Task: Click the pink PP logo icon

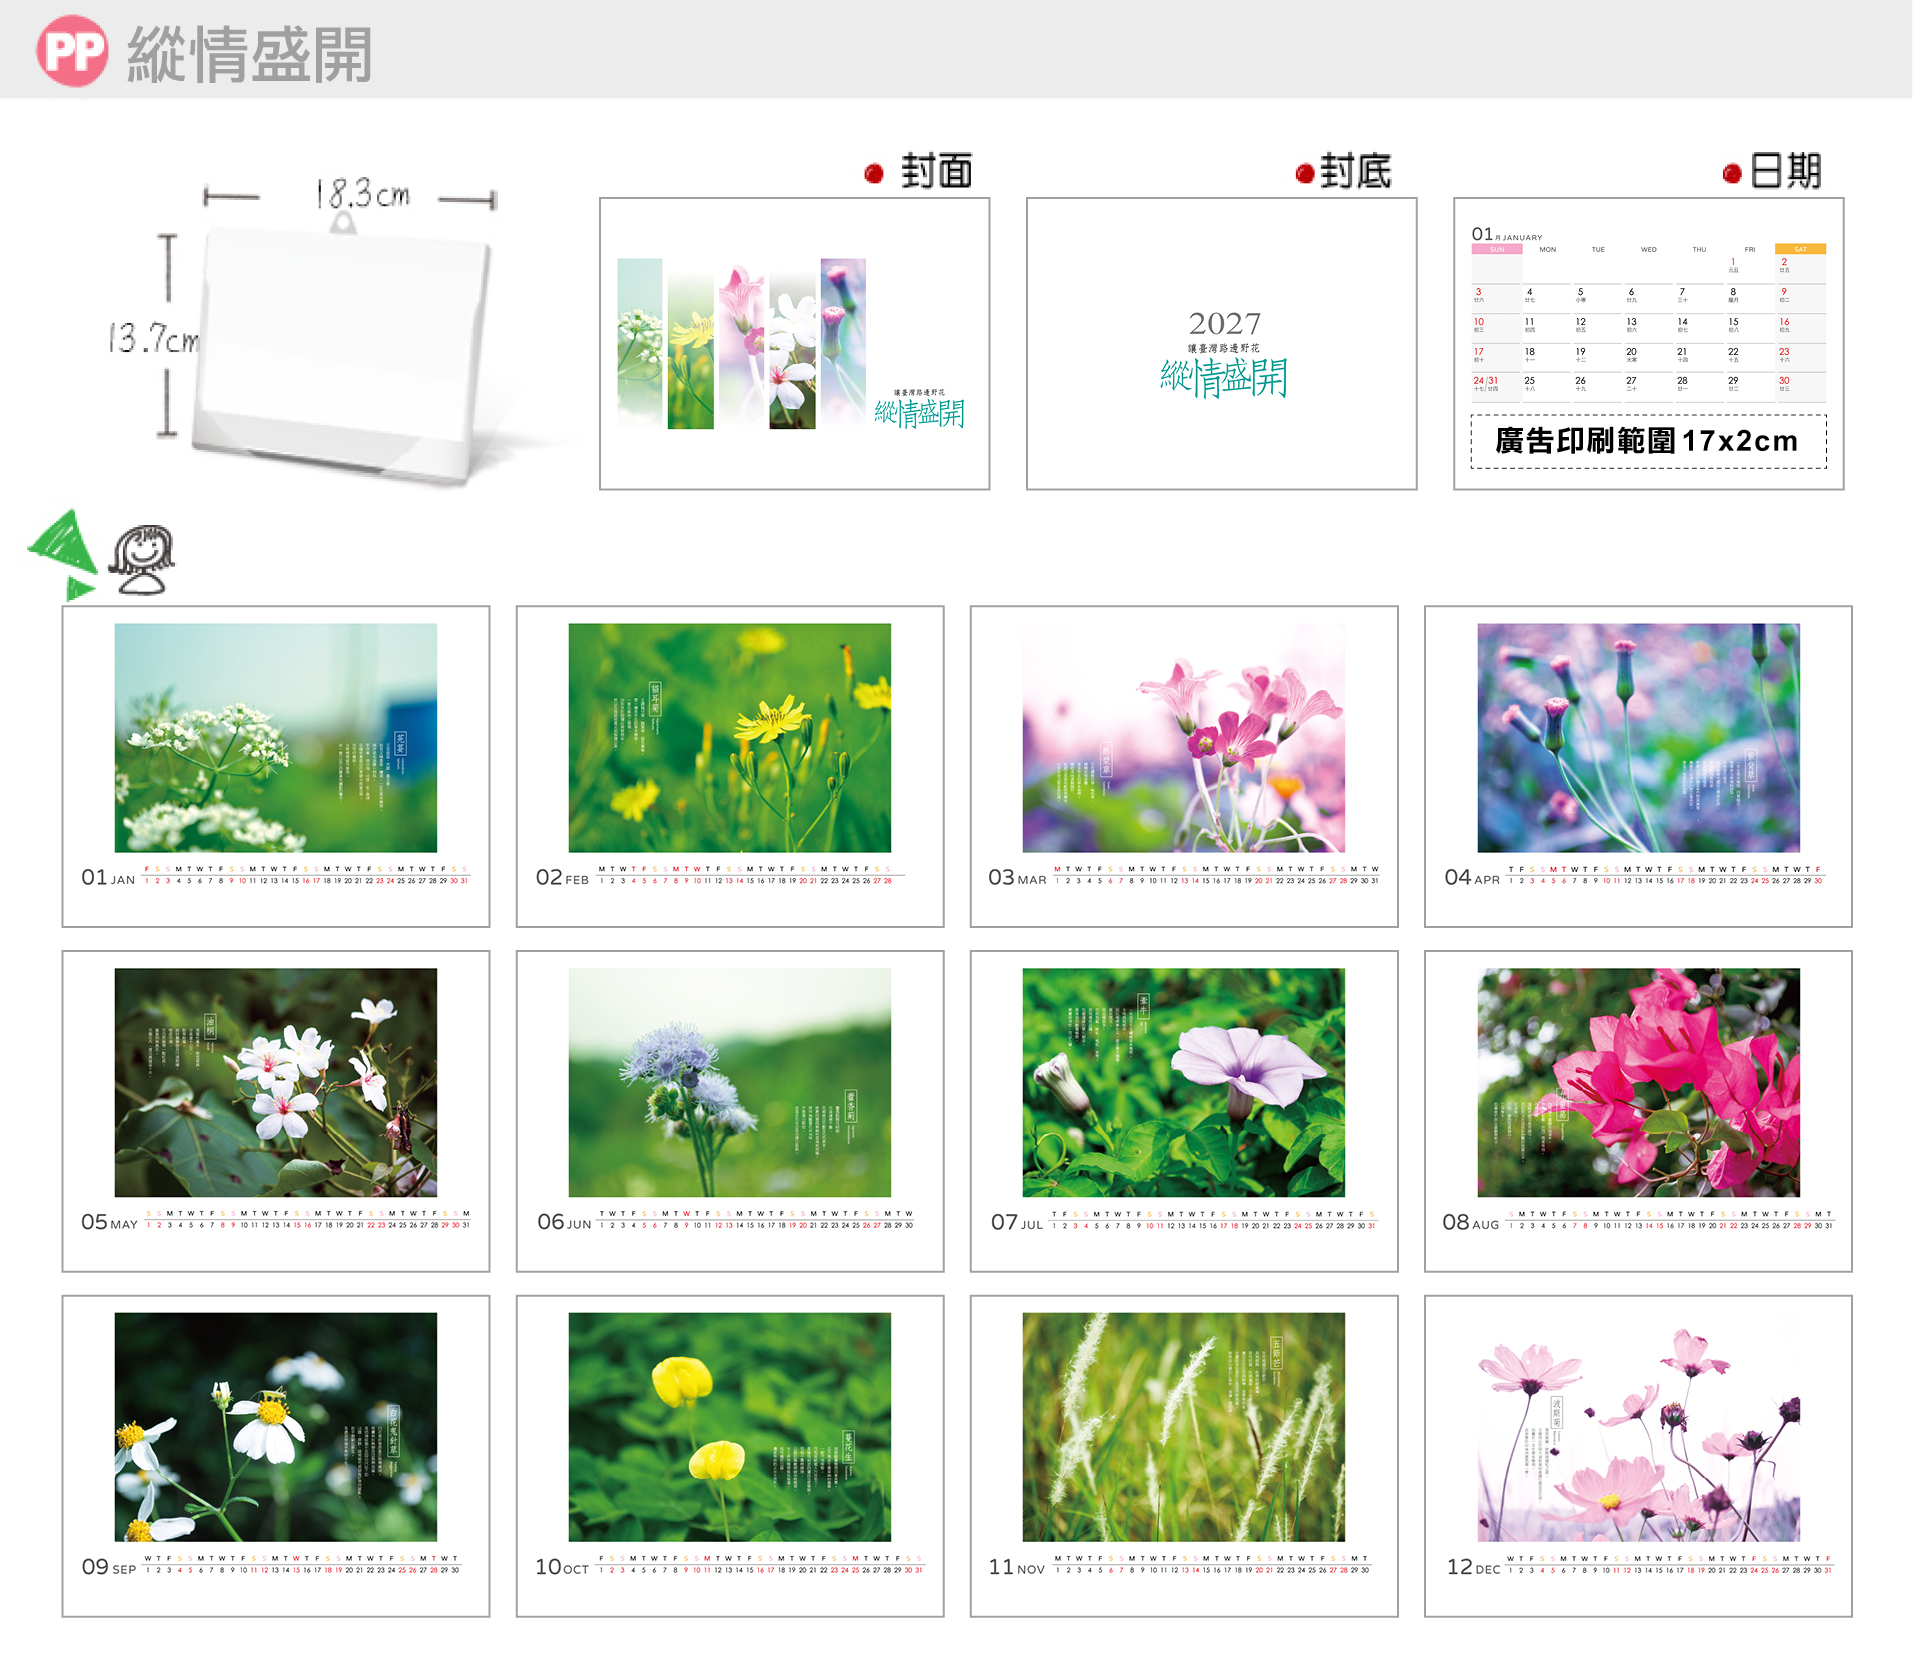Action: [72, 50]
